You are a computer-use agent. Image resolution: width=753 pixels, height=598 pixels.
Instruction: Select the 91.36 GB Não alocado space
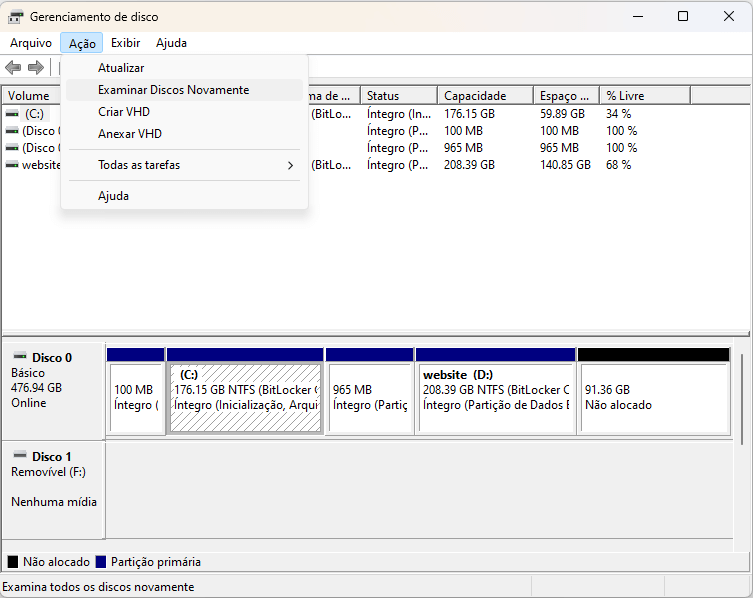[653, 397]
